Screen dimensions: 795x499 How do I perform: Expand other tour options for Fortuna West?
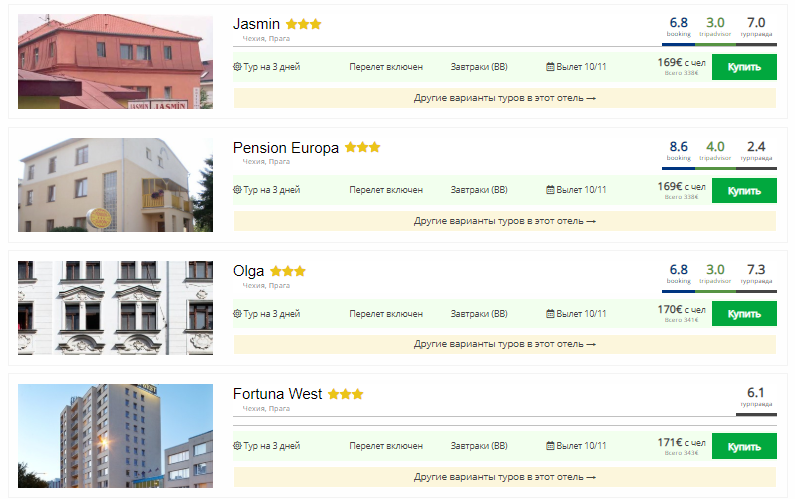(504, 477)
